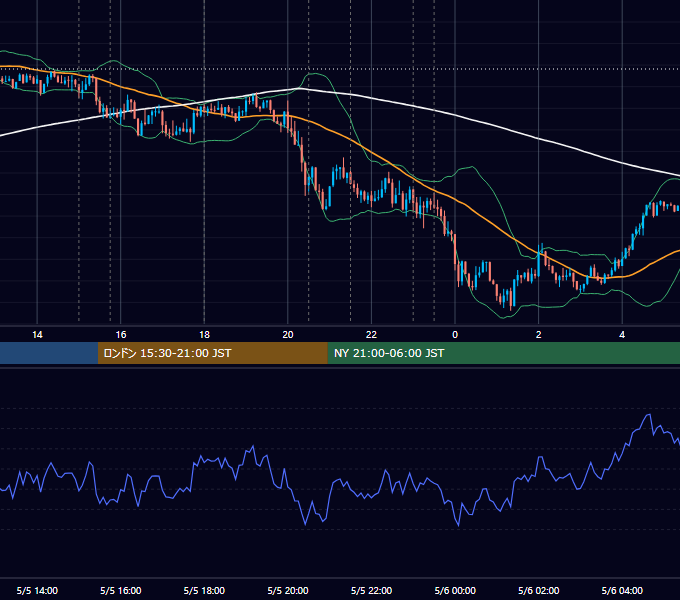Click the 5/5 20:00 timestamp label
Viewport: 680px width, 600px height.
288,590
